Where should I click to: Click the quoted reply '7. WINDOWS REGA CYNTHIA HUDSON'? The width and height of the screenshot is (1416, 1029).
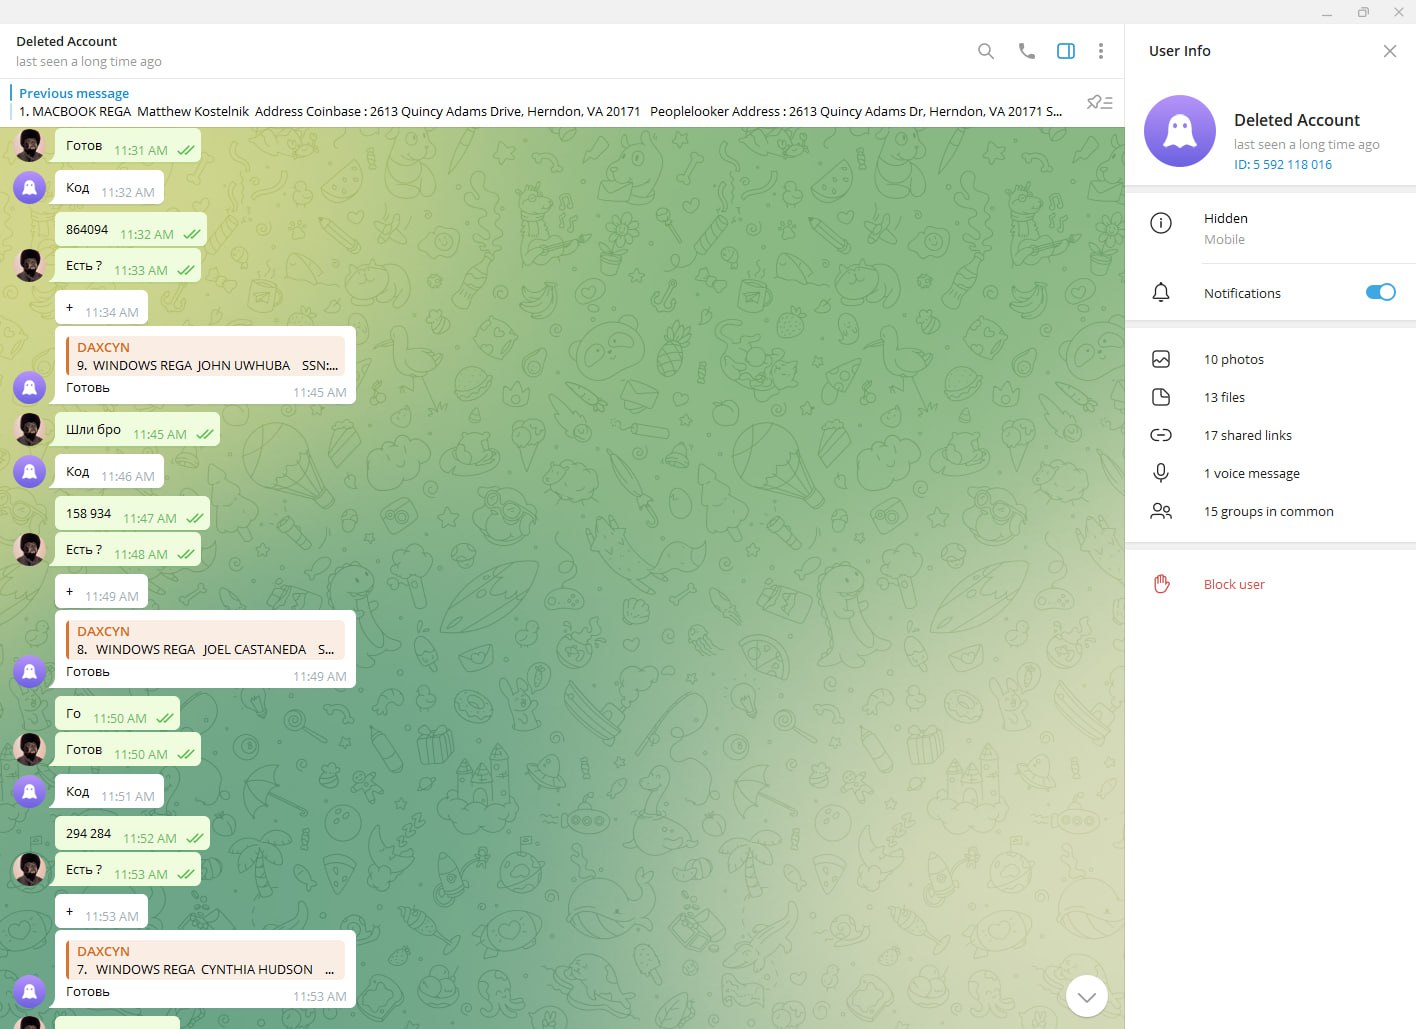(x=205, y=960)
